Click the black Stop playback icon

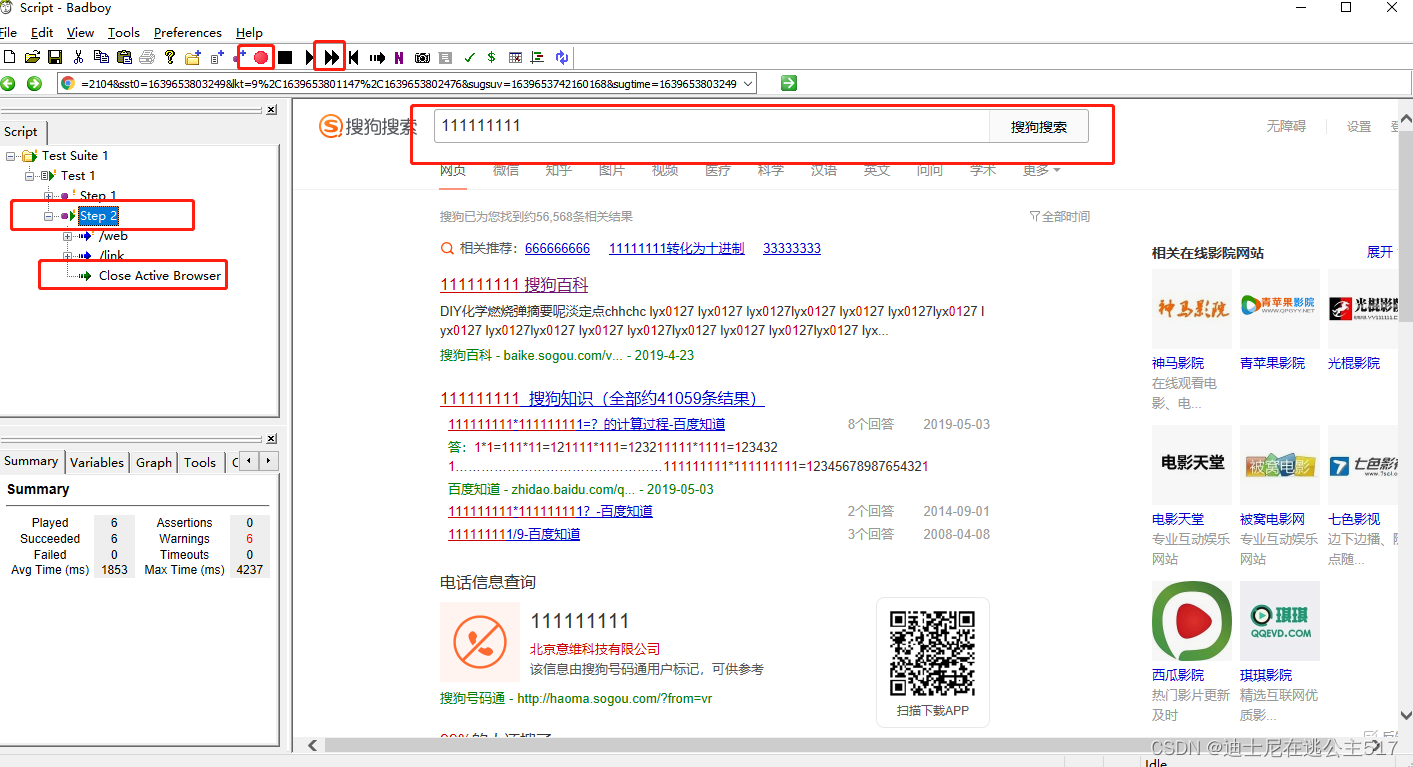click(284, 57)
